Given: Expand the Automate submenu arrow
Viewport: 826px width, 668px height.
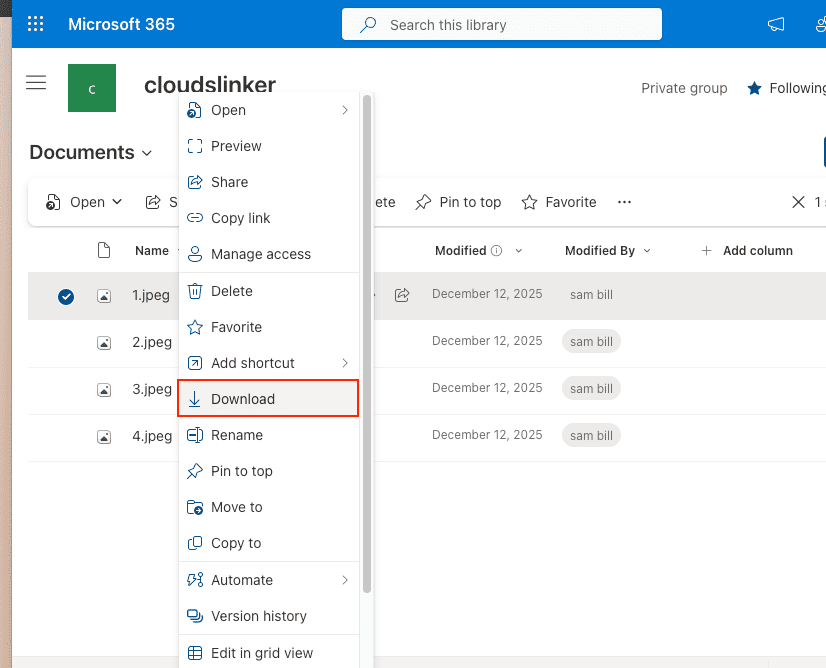Looking at the screenshot, I should (344, 580).
